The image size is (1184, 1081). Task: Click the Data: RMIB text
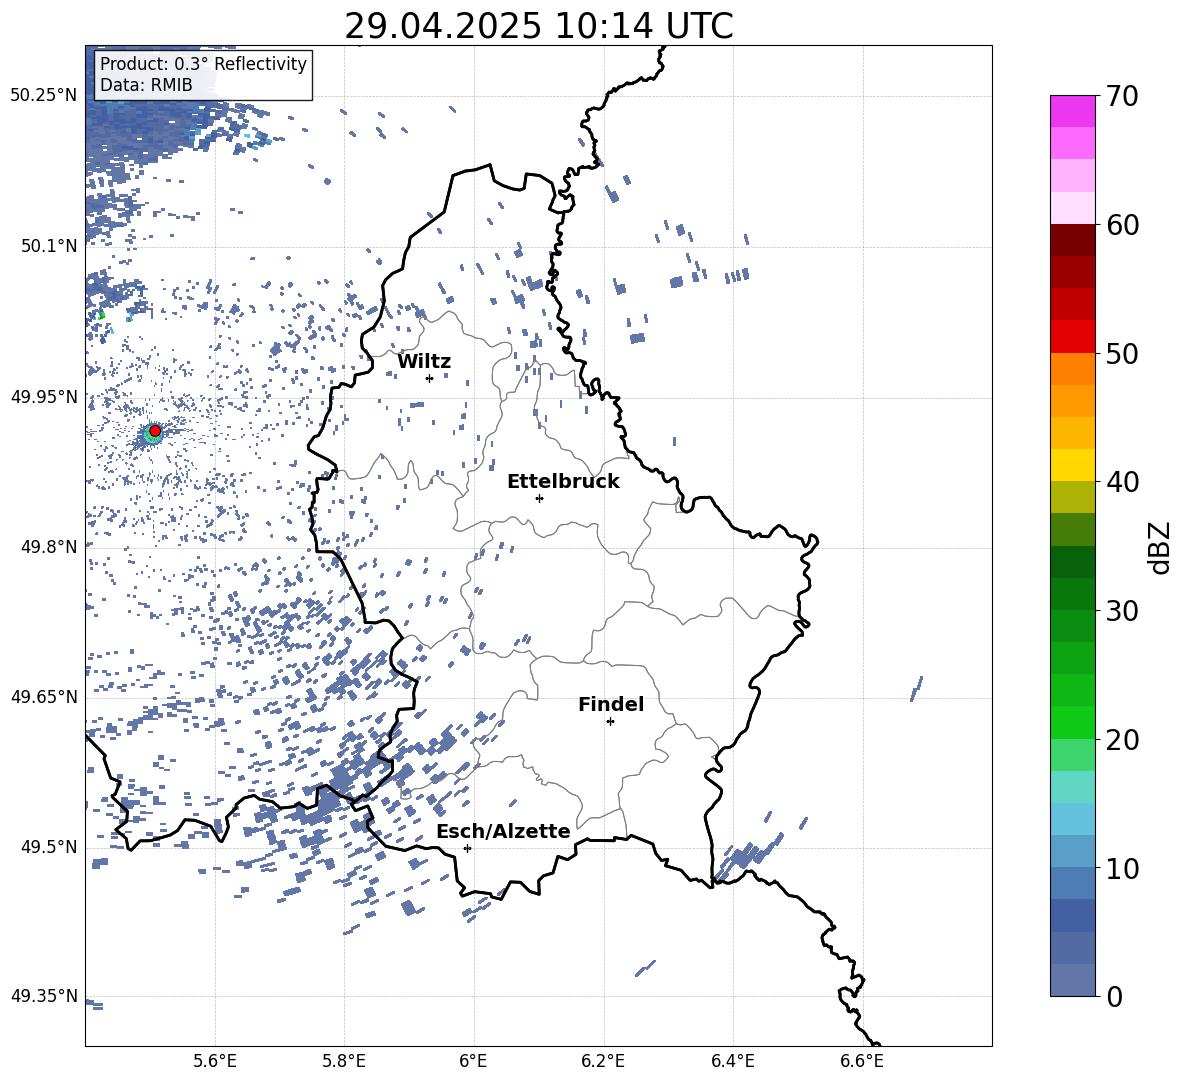146,85
